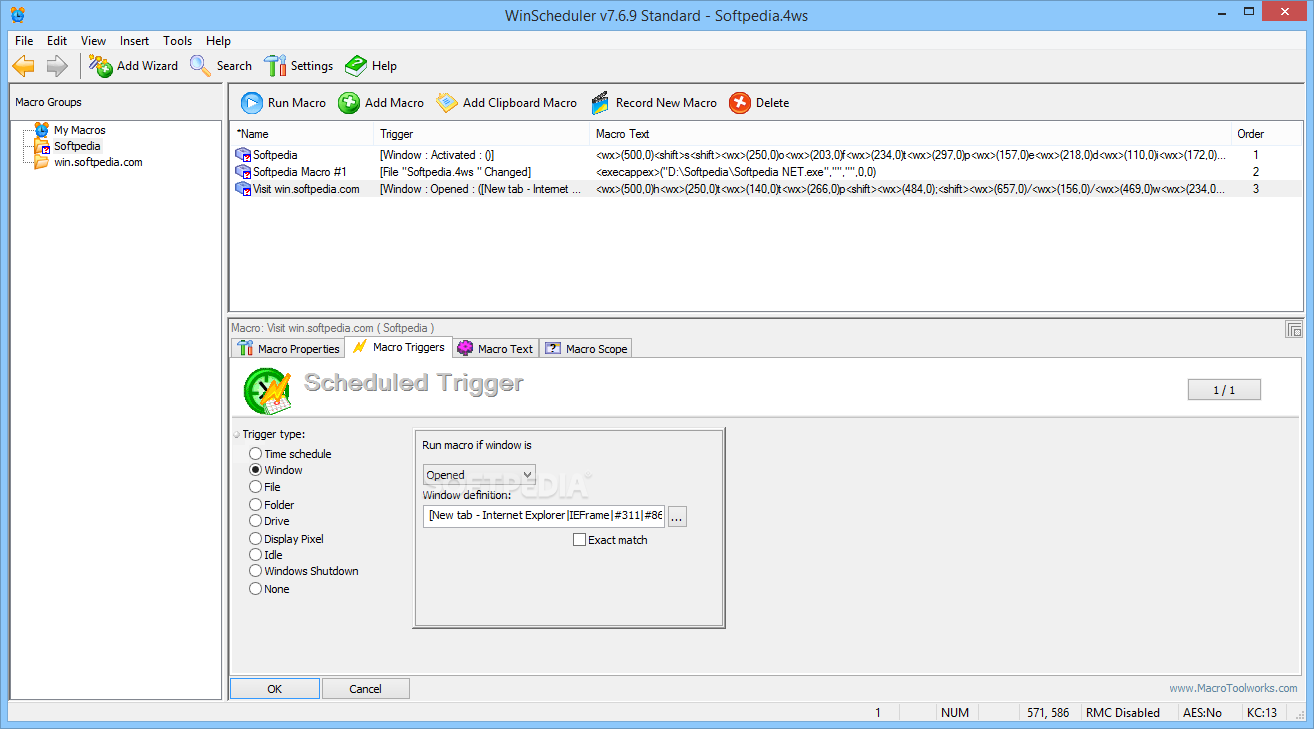
Task: Open the Tools menu
Action: pos(178,41)
